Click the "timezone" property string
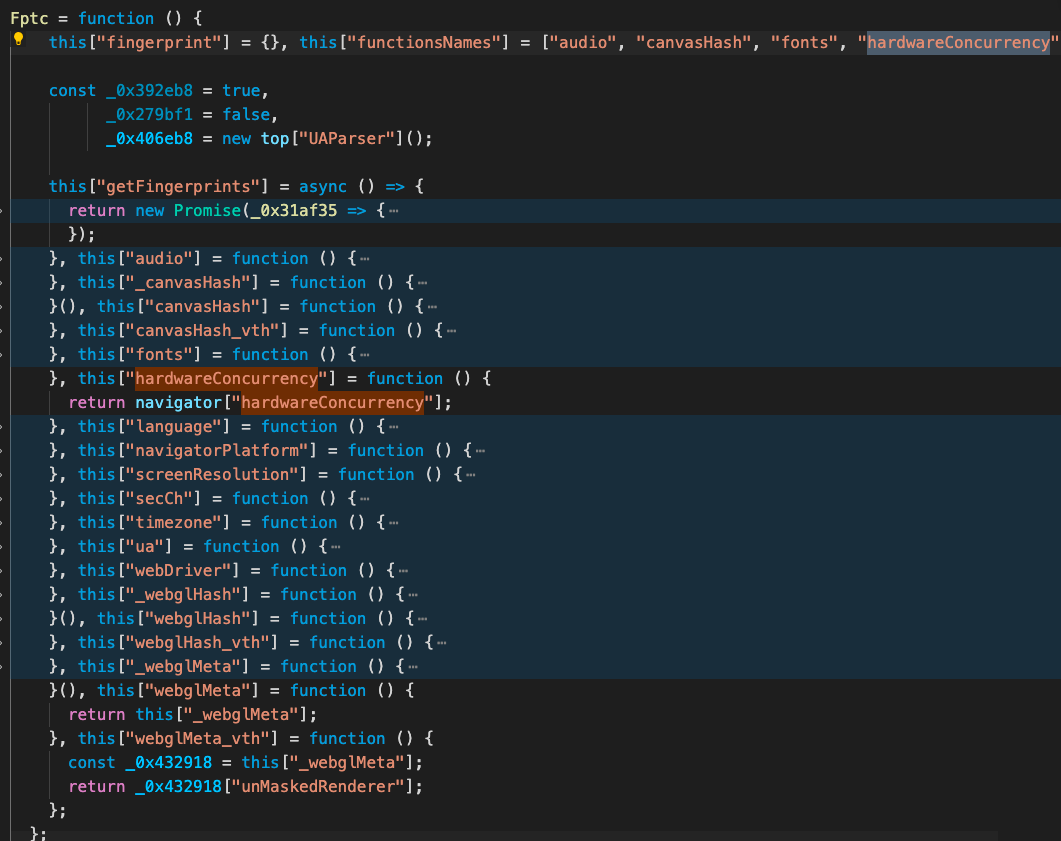Viewport: 1061px width, 841px height. [174, 523]
